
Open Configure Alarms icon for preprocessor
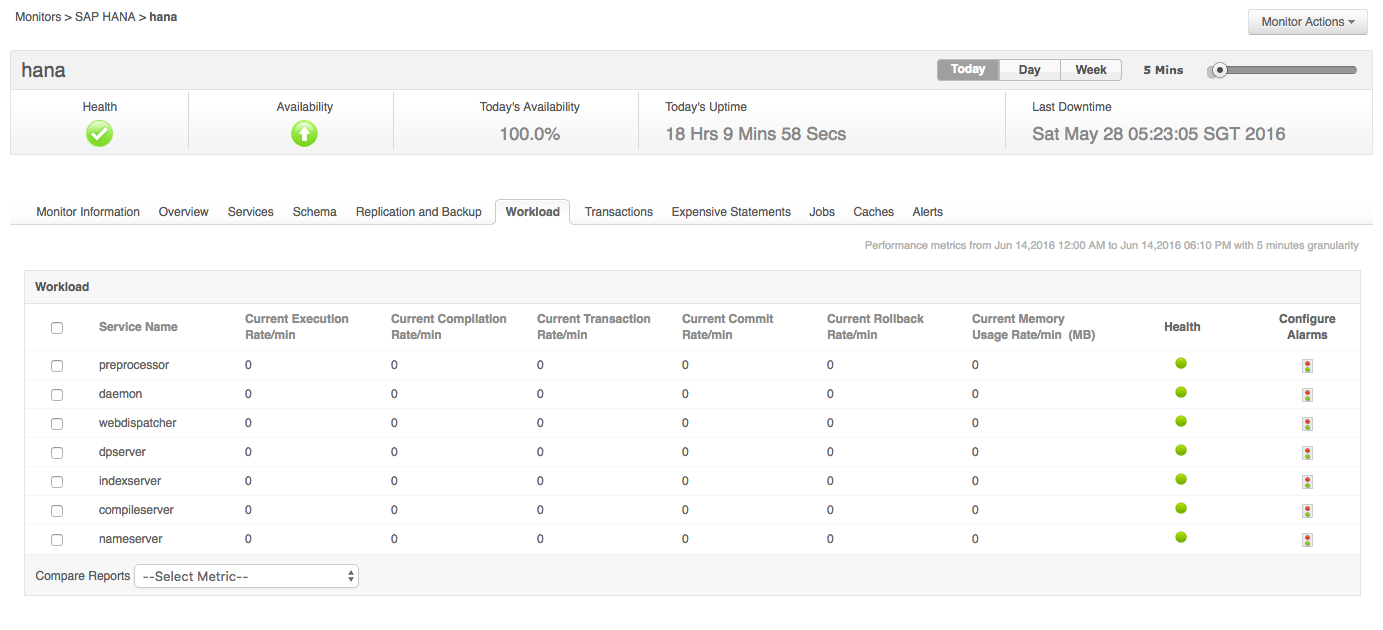pos(1307,366)
